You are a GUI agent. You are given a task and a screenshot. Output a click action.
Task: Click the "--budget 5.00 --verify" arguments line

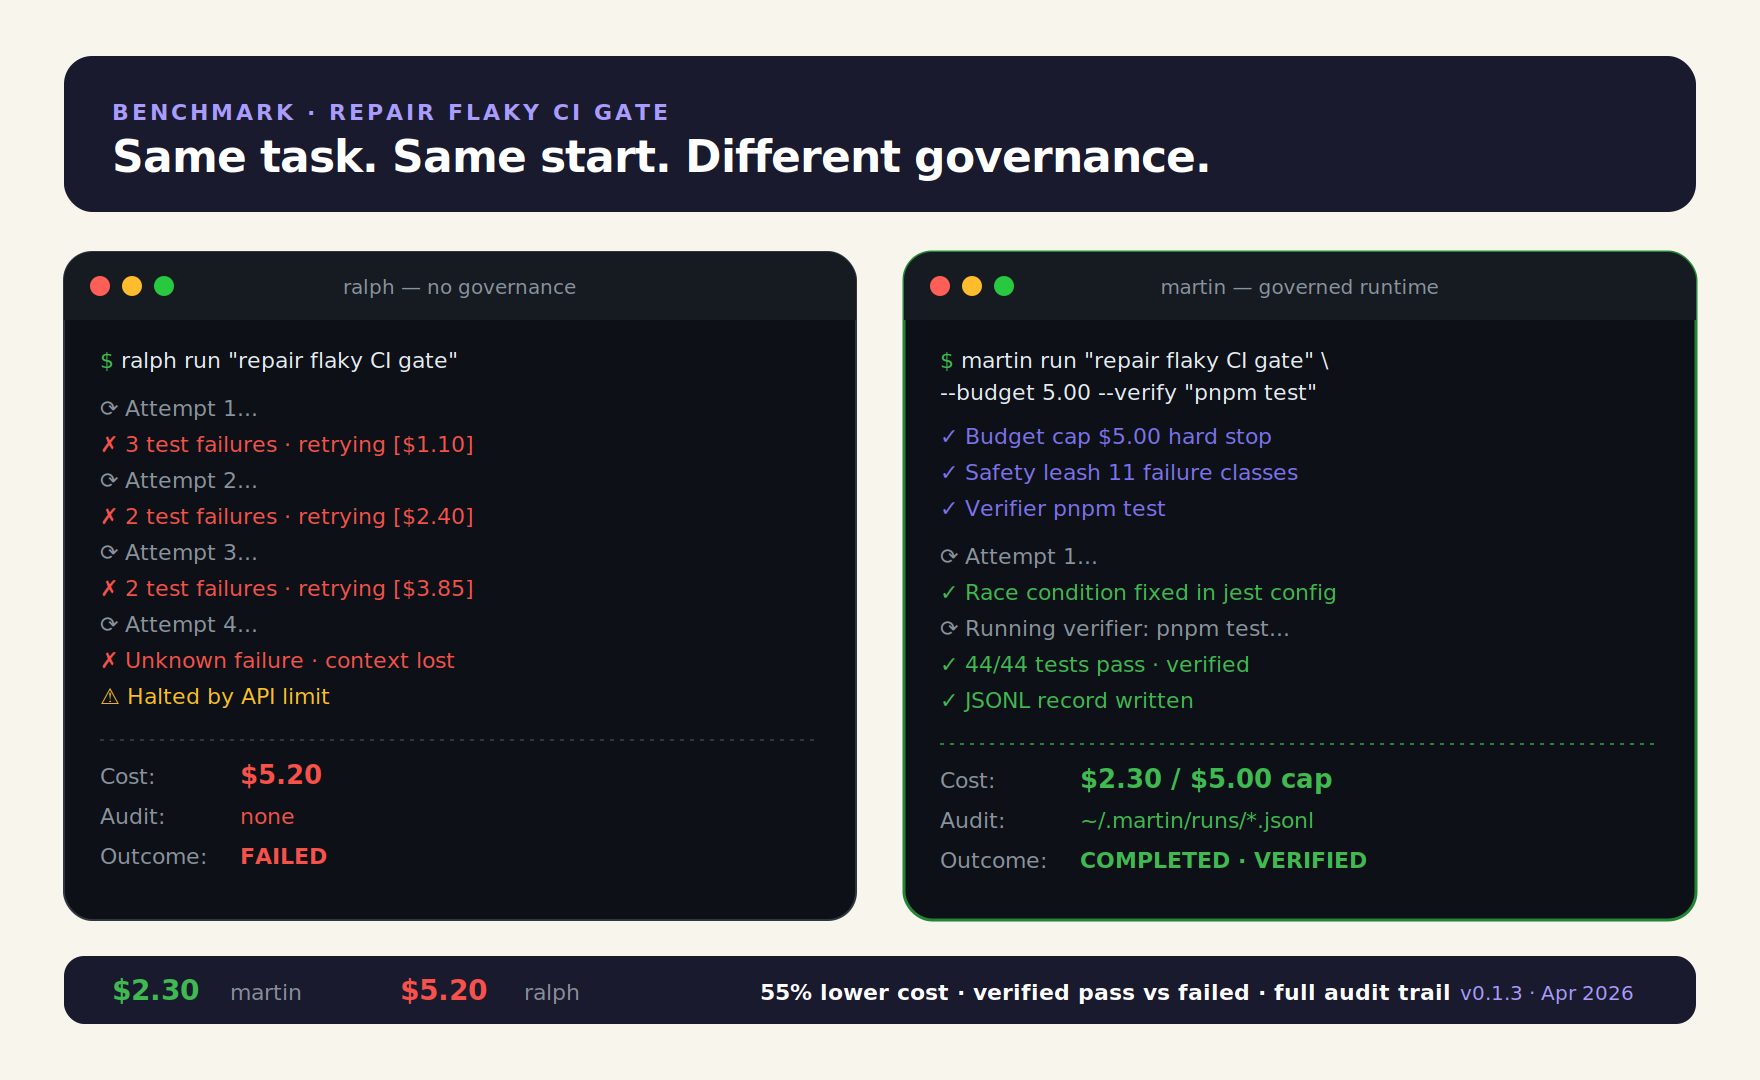pyautogui.click(x=1128, y=392)
